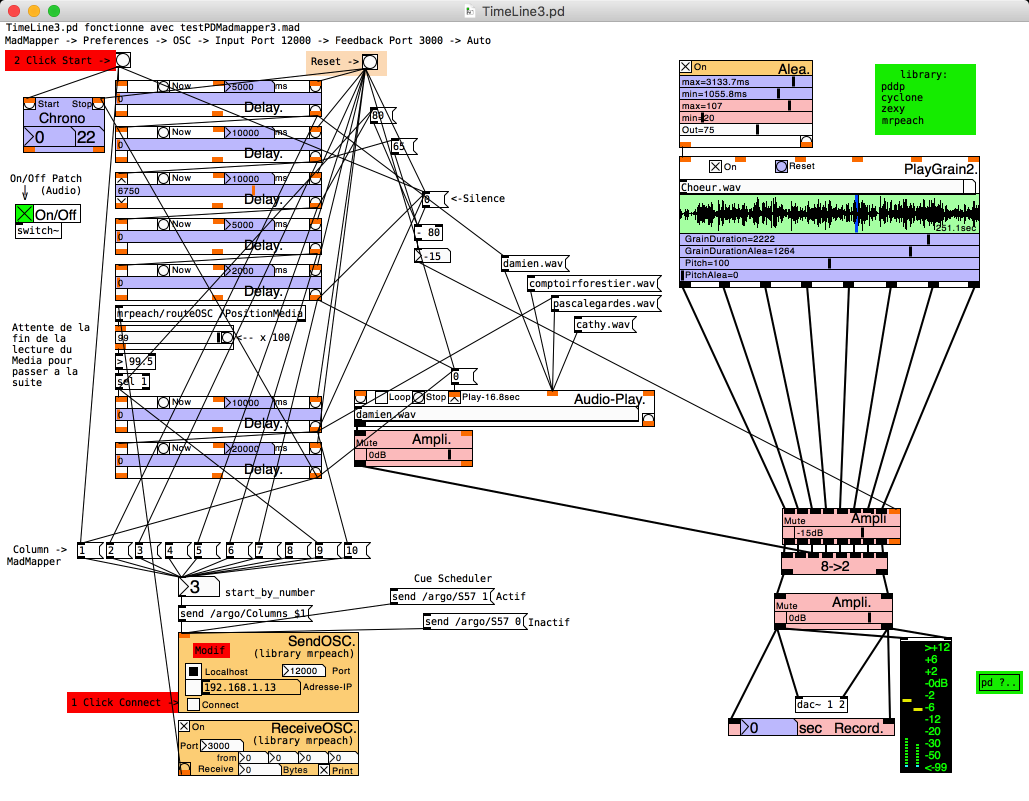
Task: Click the Record seconds number box
Action: click(769, 728)
